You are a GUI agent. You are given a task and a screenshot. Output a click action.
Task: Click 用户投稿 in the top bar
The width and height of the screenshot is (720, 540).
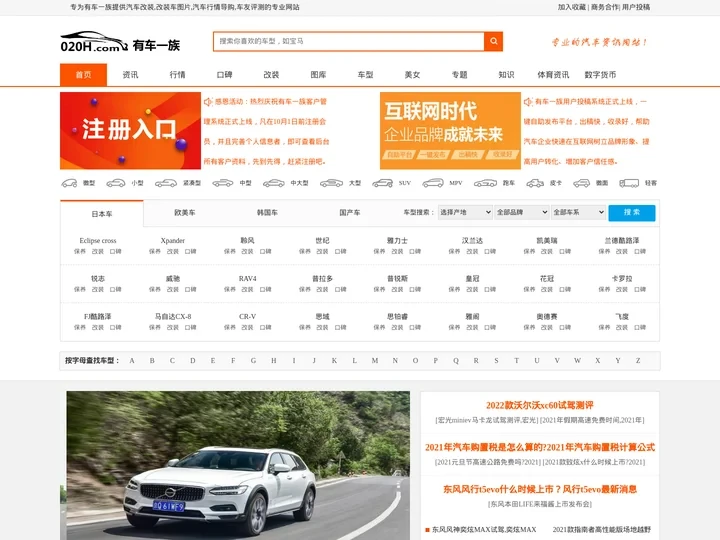coord(636,7)
